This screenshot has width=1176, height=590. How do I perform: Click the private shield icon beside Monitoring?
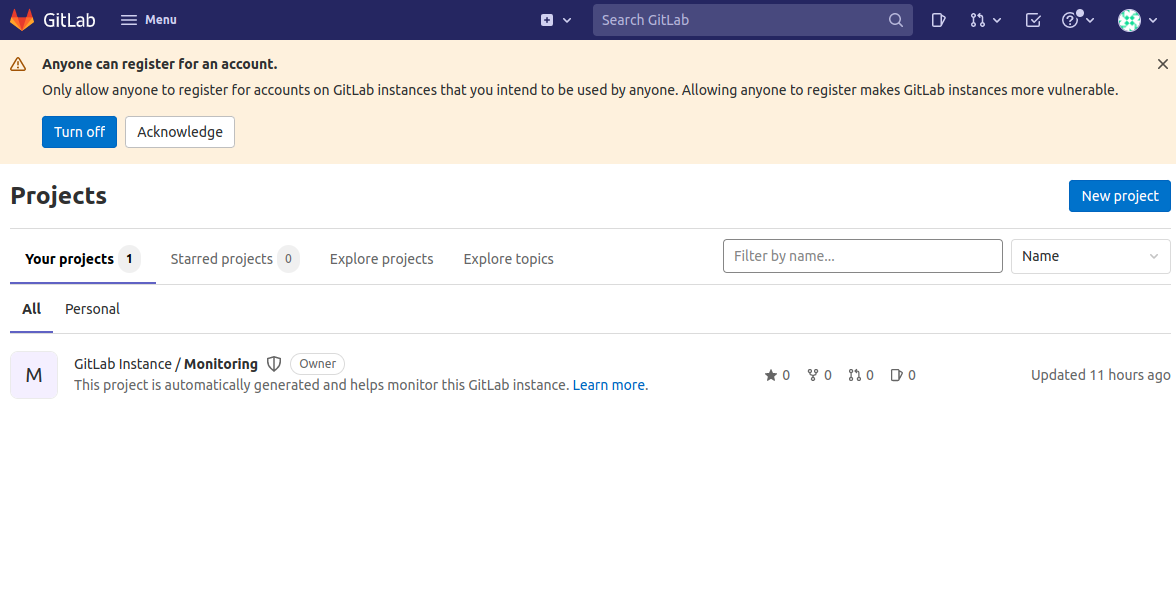coord(274,364)
